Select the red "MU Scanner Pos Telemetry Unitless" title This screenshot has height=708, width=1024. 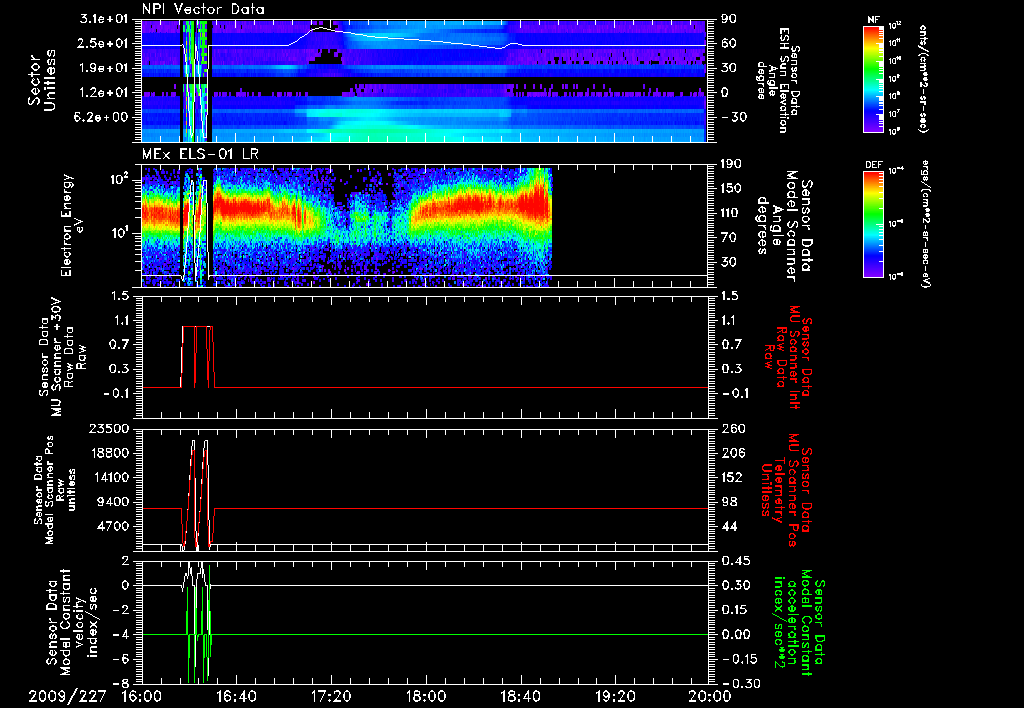787,490
